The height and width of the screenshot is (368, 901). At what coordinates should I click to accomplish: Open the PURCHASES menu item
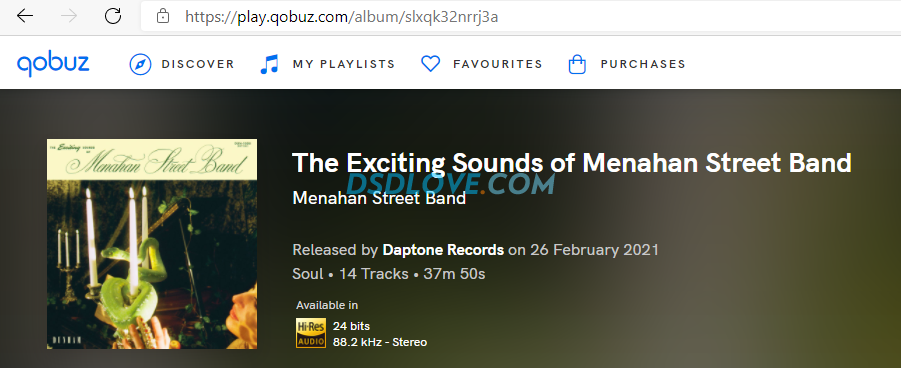pos(643,64)
